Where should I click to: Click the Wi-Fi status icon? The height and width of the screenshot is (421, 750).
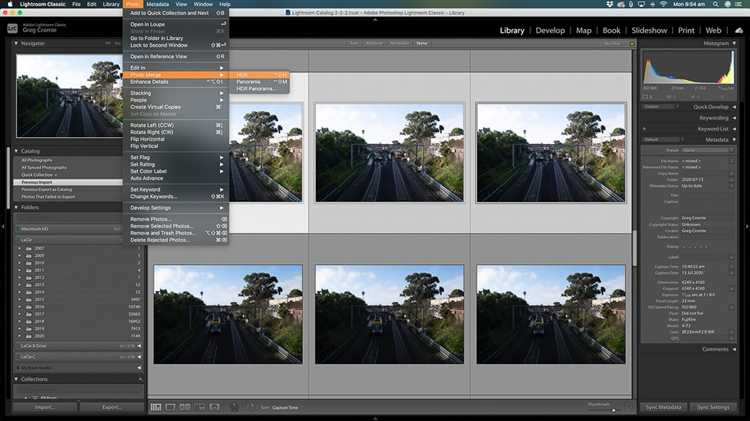[x=663, y=4]
